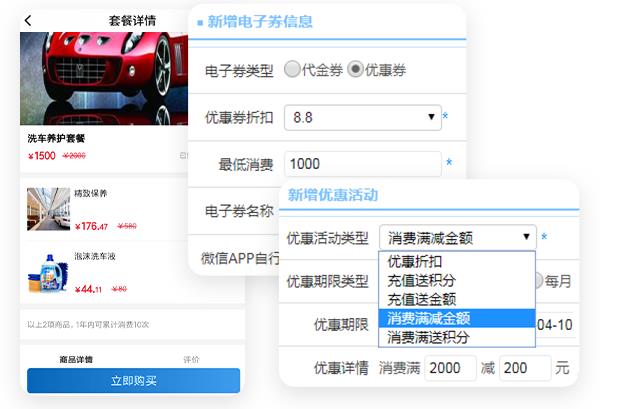This screenshot has height=409, width=621.
Task: Choose 优惠折扣 from the dropdown list
Action: tap(457, 261)
